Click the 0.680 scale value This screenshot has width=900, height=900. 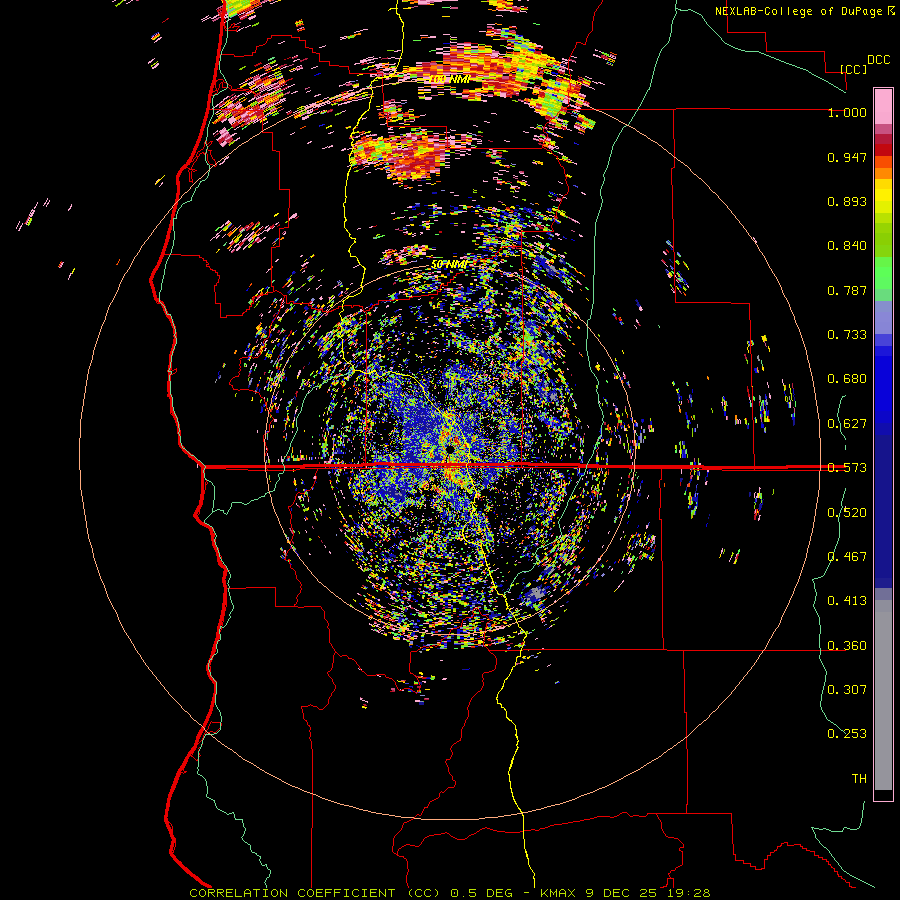pyautogui.click(x=847, y=379)
